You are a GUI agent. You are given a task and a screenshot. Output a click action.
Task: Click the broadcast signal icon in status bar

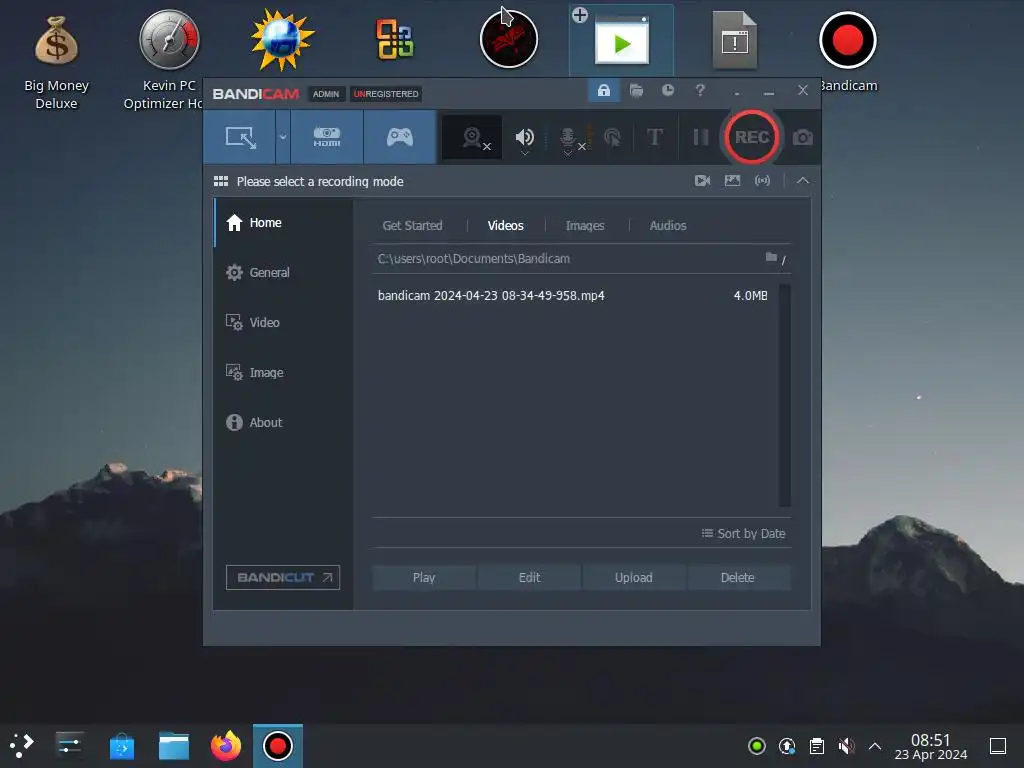[762, 180]
